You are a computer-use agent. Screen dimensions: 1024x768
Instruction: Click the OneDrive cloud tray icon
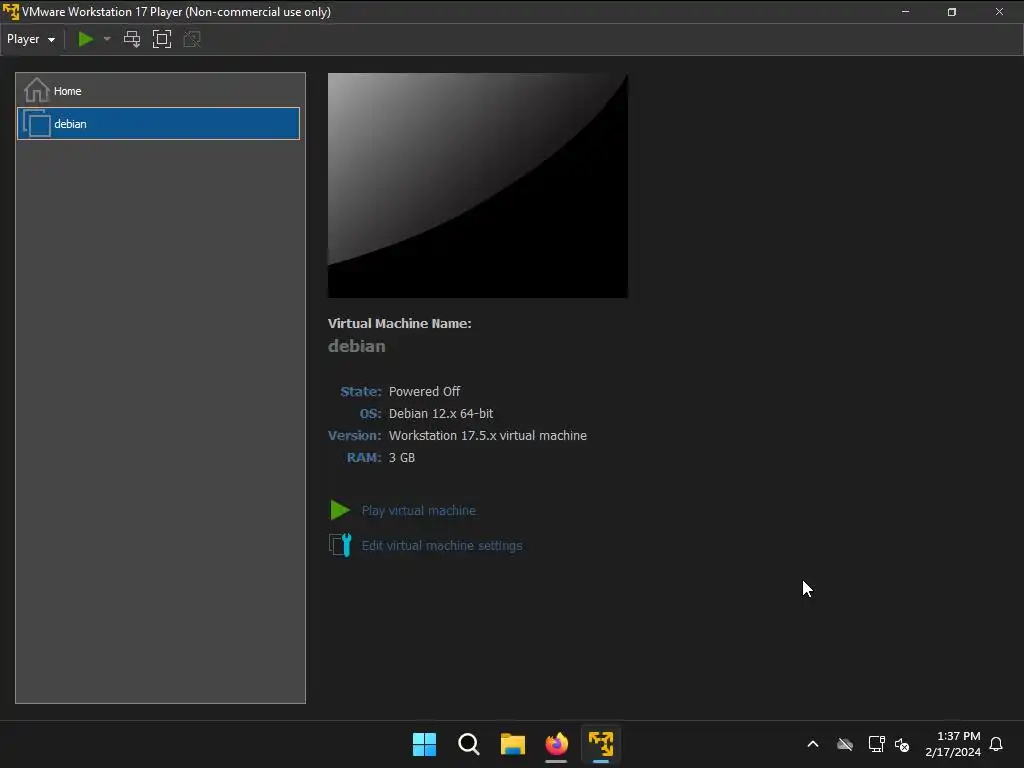(845, 744)
